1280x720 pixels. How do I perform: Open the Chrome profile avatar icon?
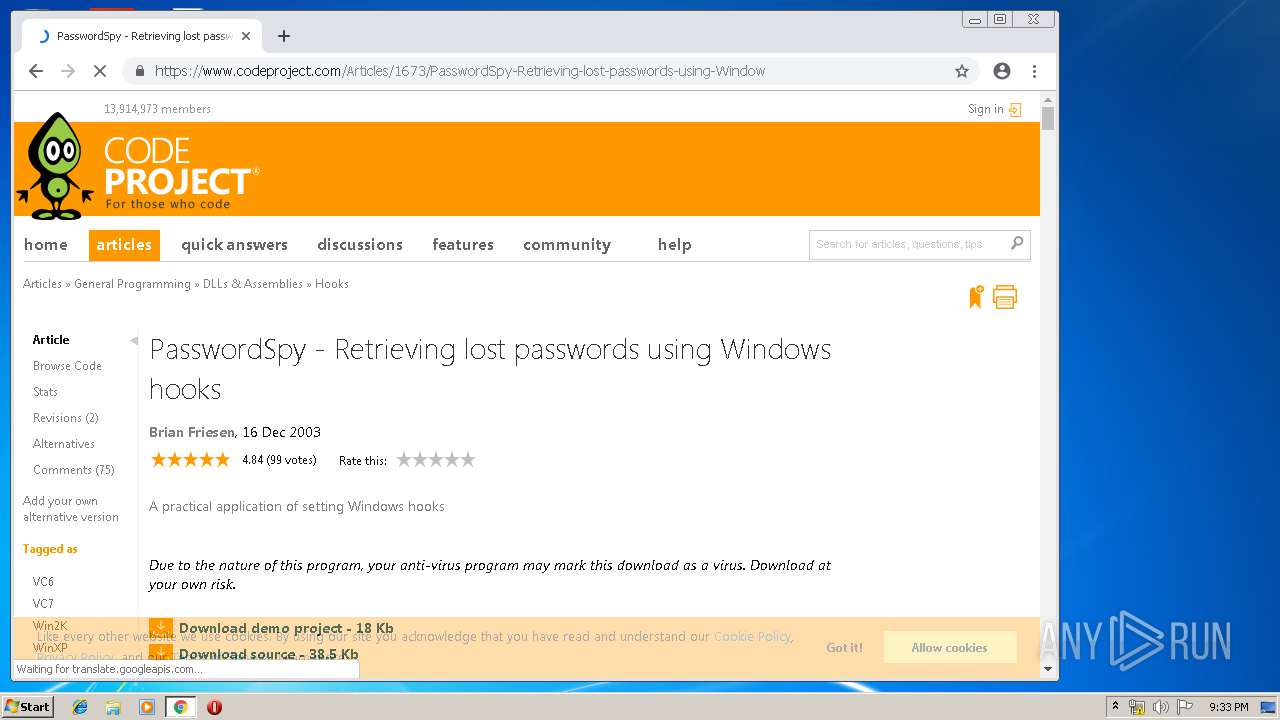(x=1002, y=71)
